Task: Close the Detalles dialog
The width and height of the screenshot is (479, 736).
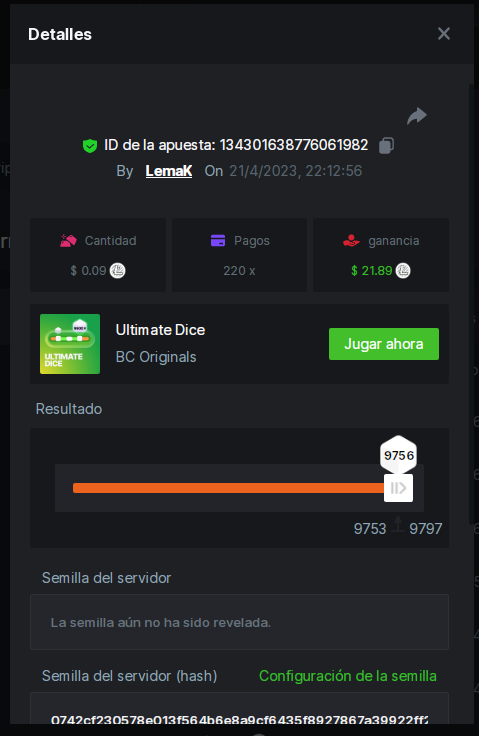Action: pyautogui.click(x=444, y=34)
